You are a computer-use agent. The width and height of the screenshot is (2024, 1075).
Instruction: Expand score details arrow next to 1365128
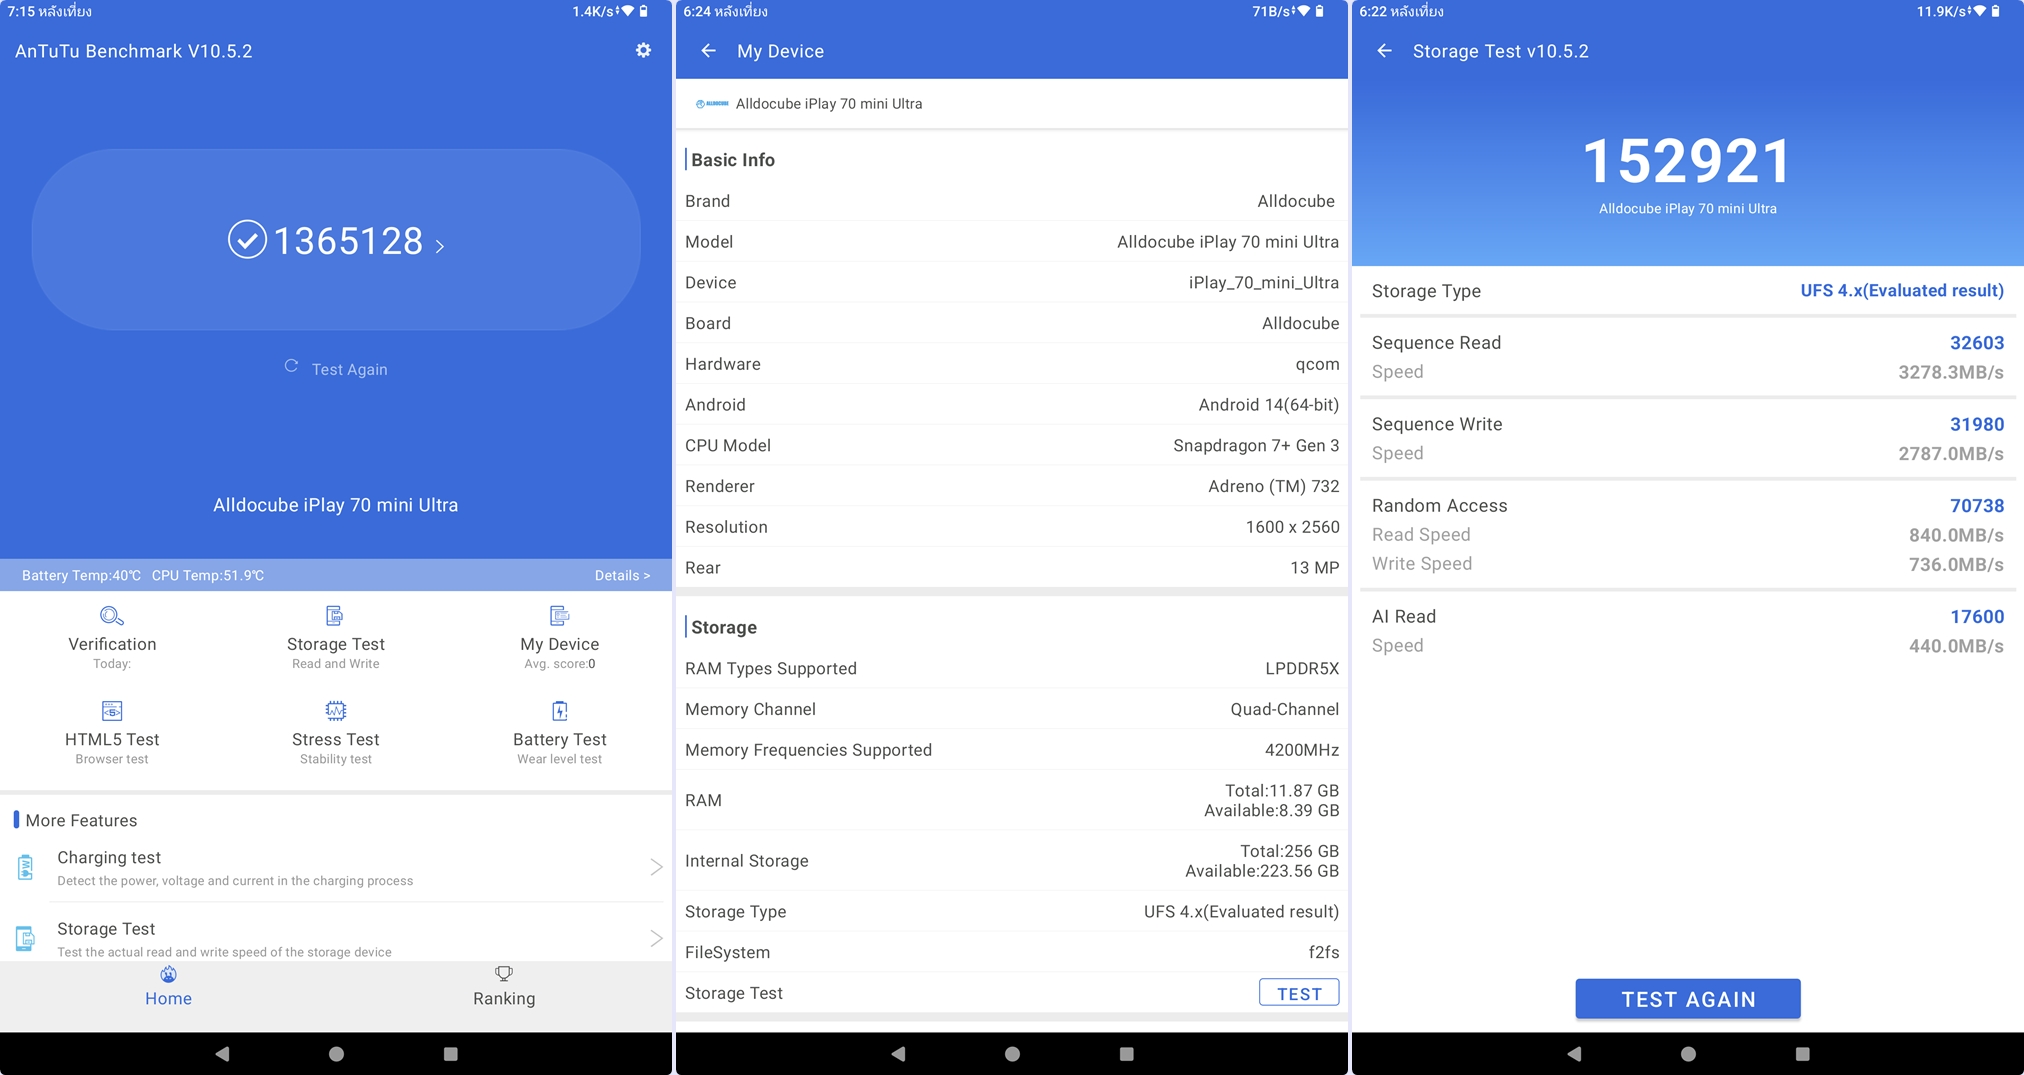[440, 246]
